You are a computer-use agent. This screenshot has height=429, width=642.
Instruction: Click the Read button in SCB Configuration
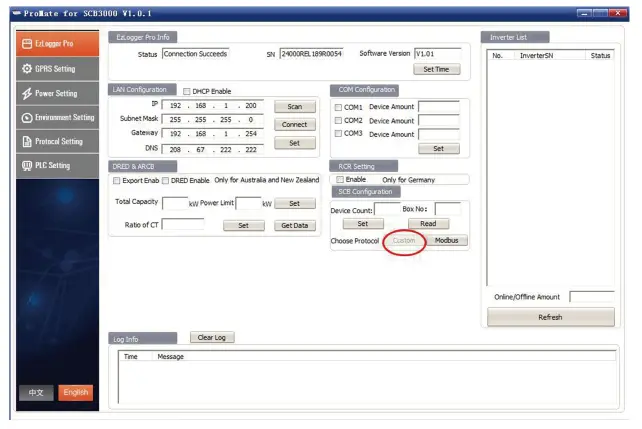point(428,224)
